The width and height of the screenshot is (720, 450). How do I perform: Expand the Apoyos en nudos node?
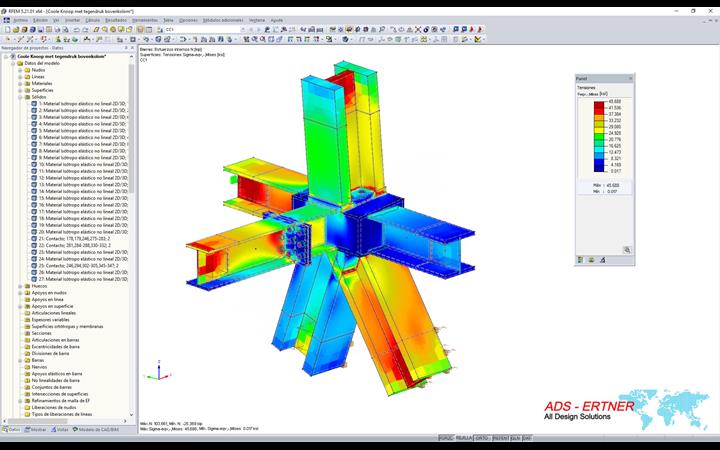tap(20, 292)
